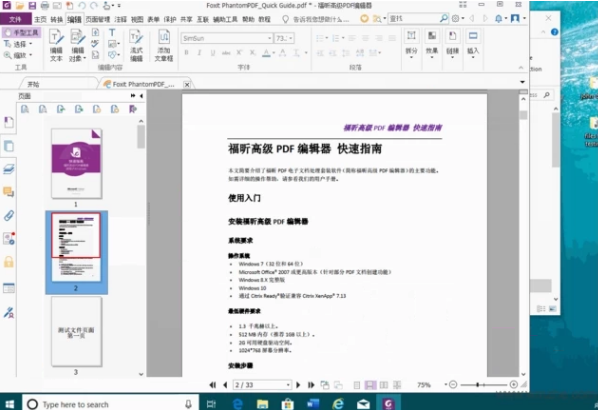The width and height of the screenshot is (598, 410).
Task: Open the File (文件) menu
Action: click(15, 19)
